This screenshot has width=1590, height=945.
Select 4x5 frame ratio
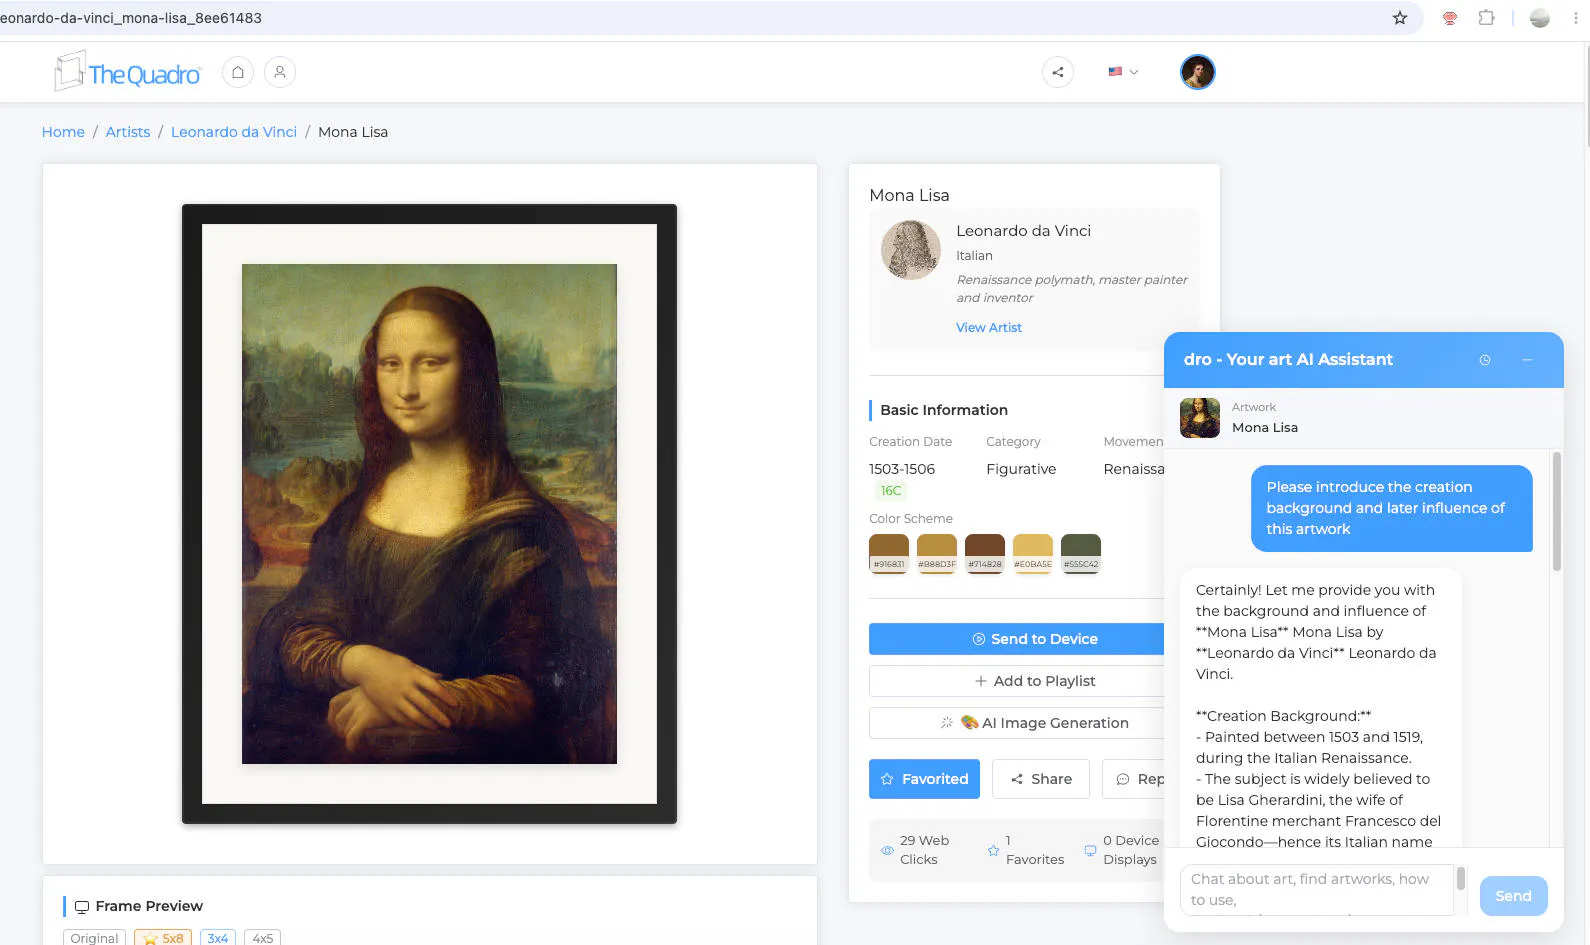[x=262, y=938]
